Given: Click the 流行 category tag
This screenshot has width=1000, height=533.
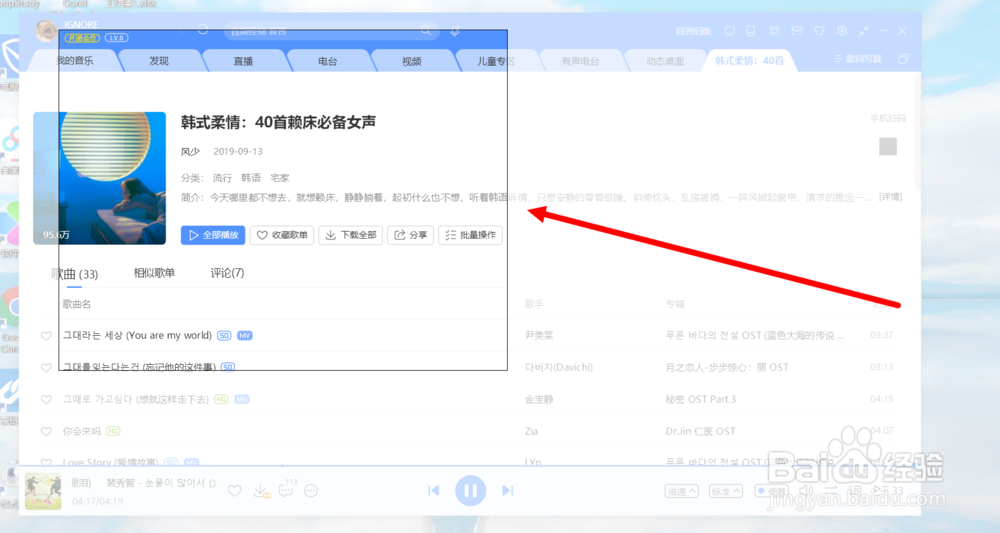Looking at the screenshot, I should pos(223,178).
